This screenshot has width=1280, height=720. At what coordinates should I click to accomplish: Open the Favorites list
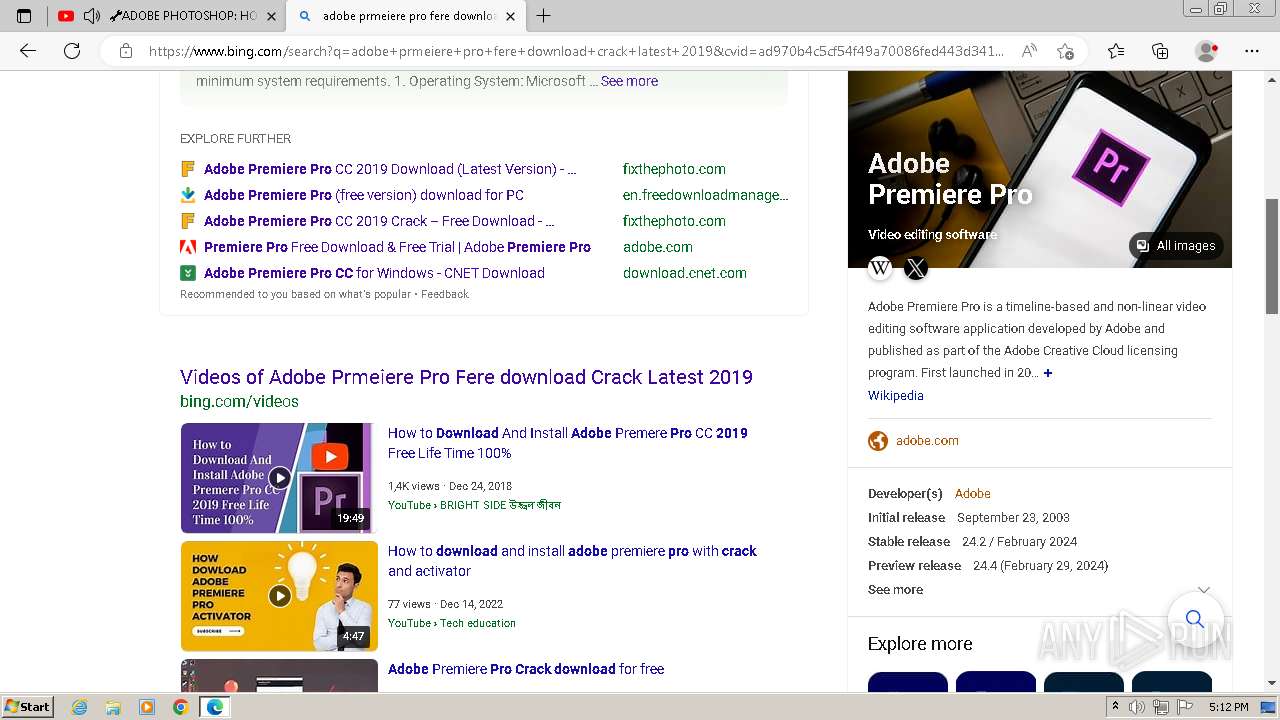(x=1116, y=51)
